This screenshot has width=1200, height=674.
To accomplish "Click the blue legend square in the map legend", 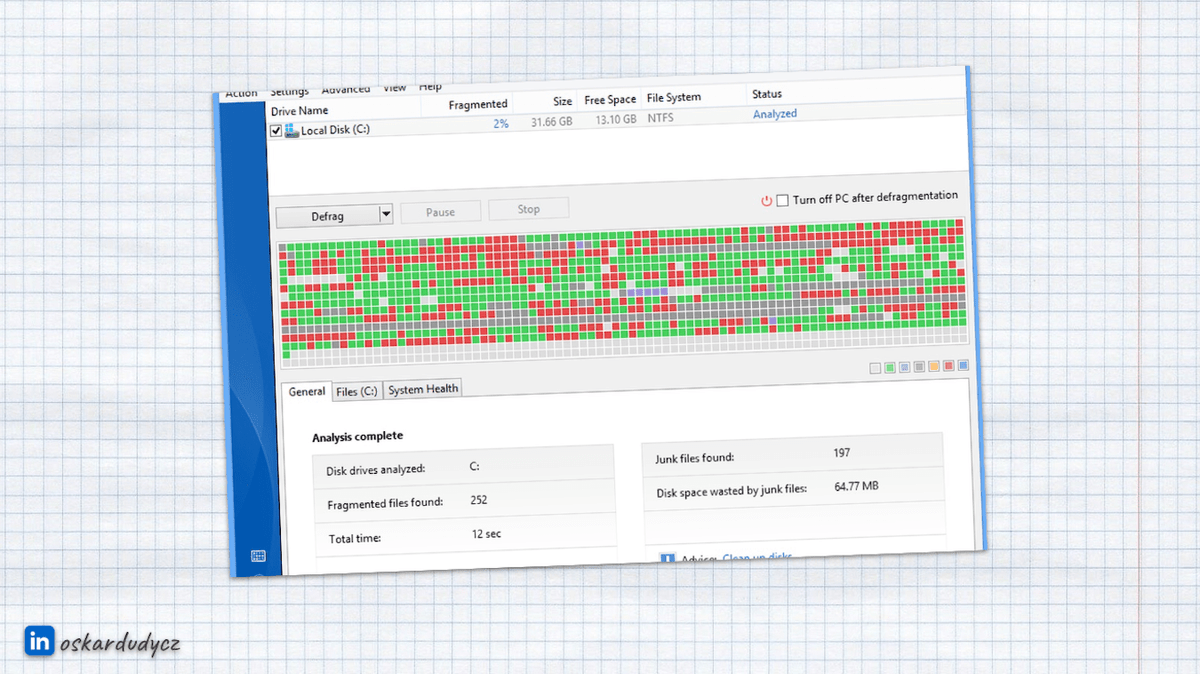I will [x=962, y=366].
